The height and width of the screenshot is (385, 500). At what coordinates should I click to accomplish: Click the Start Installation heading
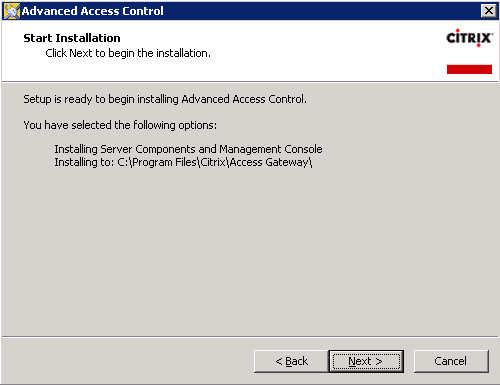click(x=72, y=38)
